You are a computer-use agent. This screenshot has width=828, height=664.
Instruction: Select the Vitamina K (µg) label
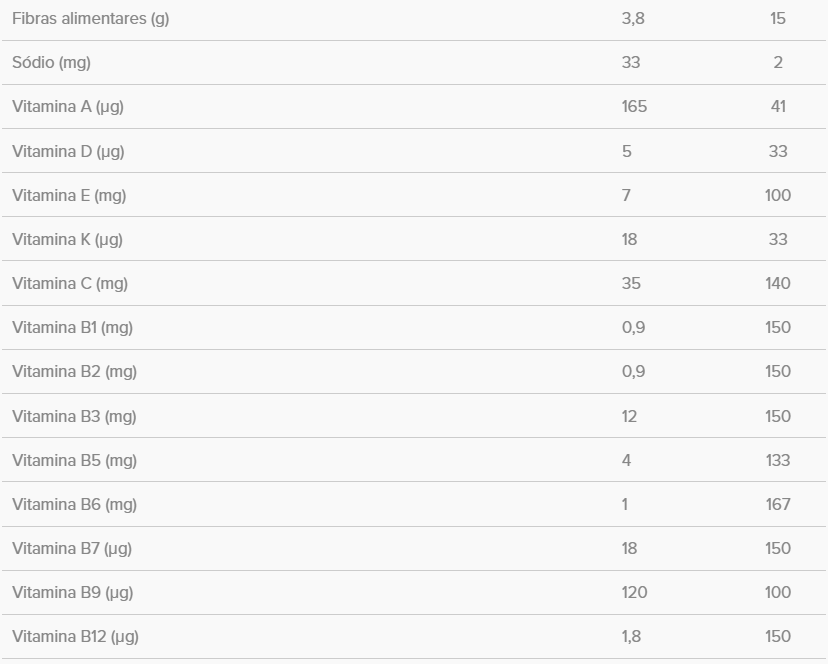pyautogui.click(x=68, y=239)
